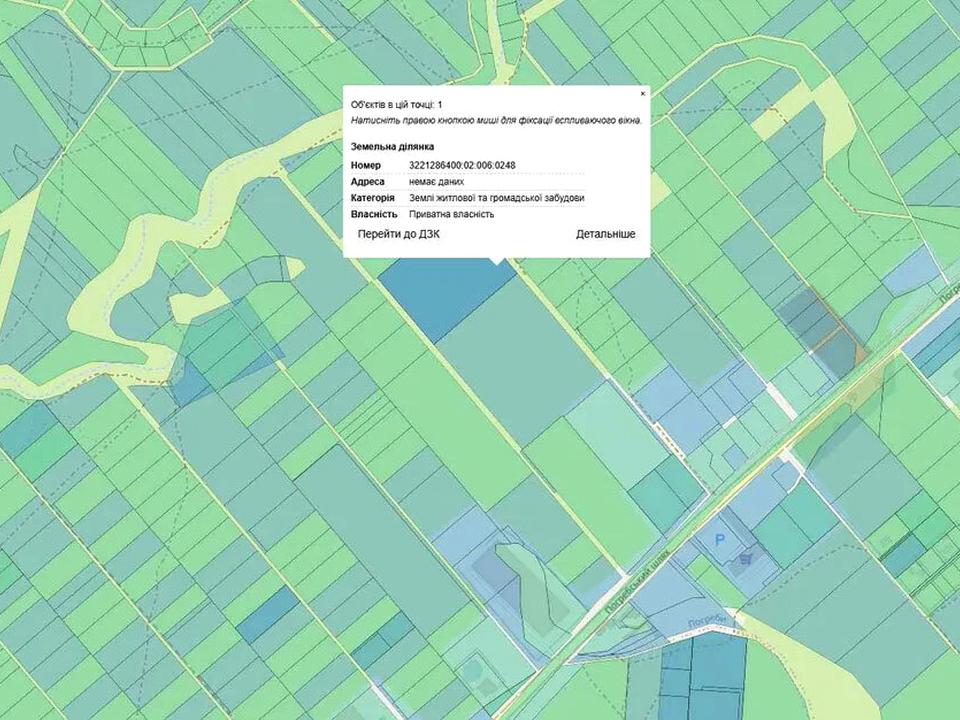Click the blue parking 'P' map icon
This screenshot has width=960, height=720.
coord(719,541)
